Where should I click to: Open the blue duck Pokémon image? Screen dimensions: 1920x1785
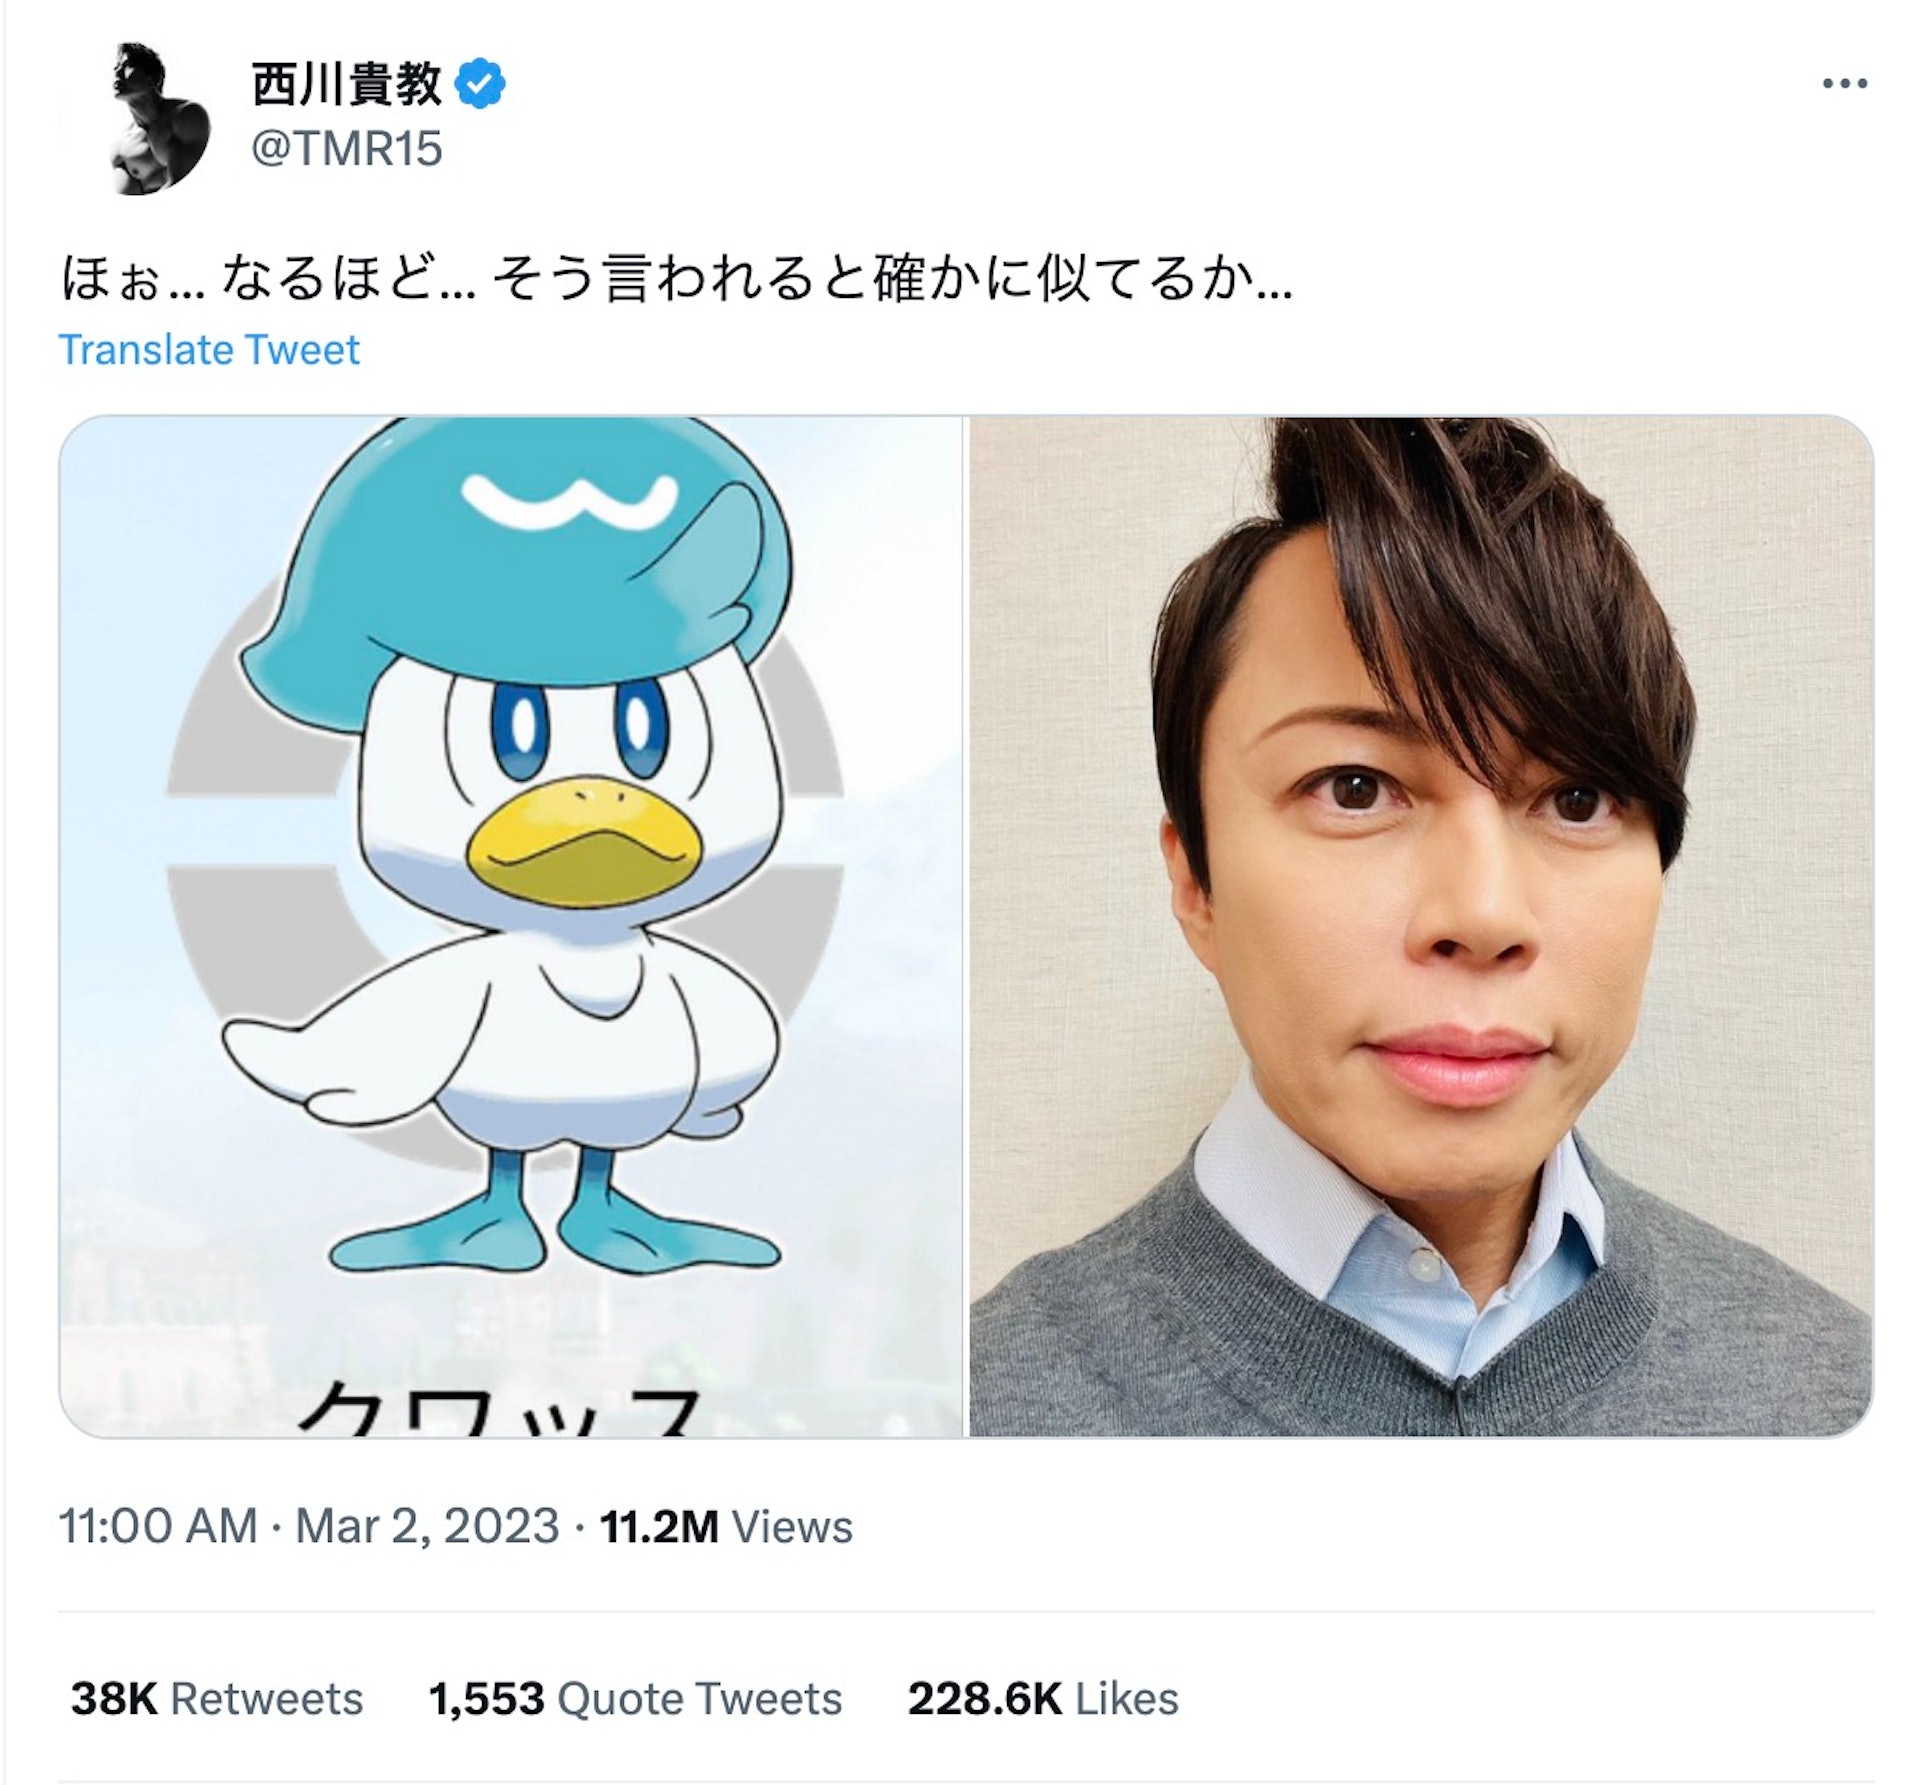click(x=510, y=926)
